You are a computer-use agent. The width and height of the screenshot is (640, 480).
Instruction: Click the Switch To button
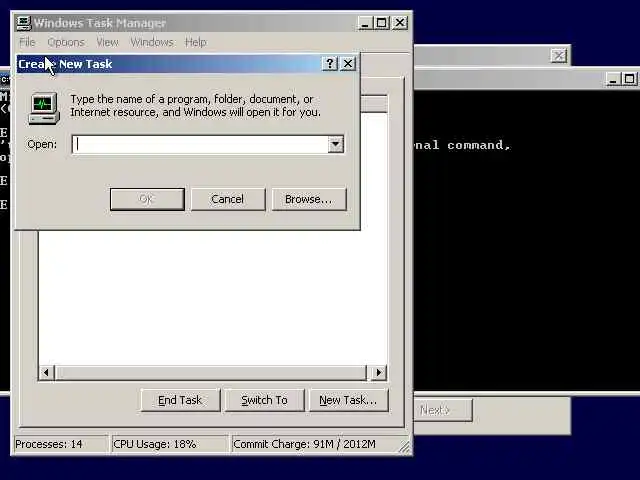264,400
